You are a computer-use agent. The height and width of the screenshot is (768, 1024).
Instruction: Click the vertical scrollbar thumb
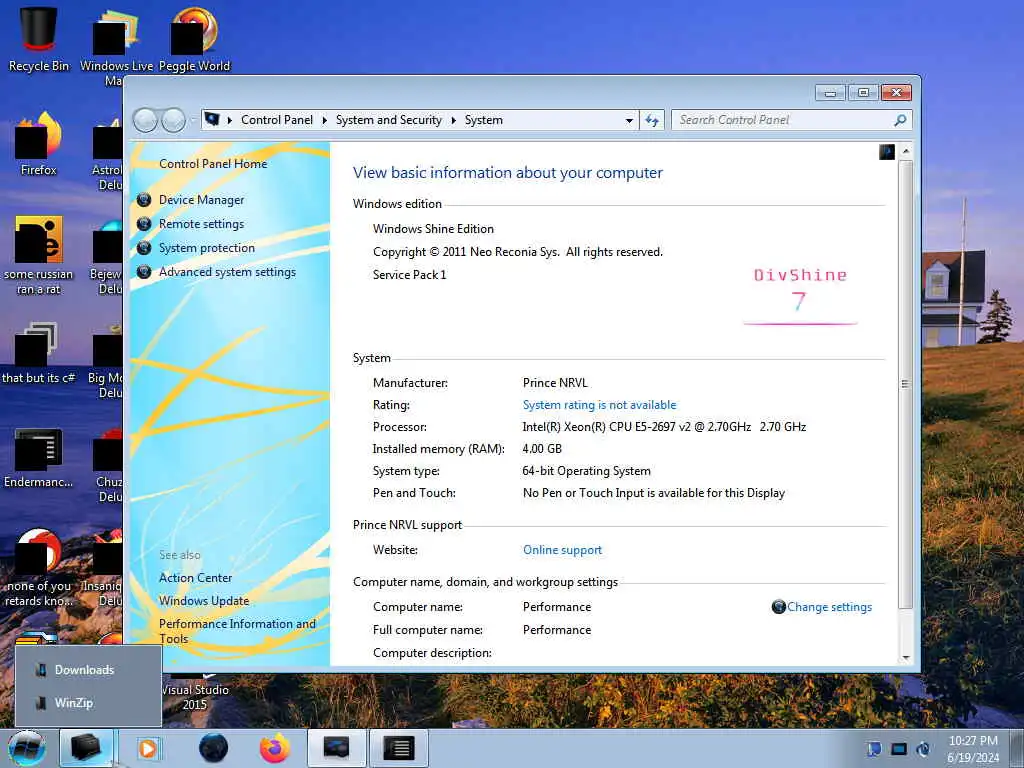click(906, 385)
